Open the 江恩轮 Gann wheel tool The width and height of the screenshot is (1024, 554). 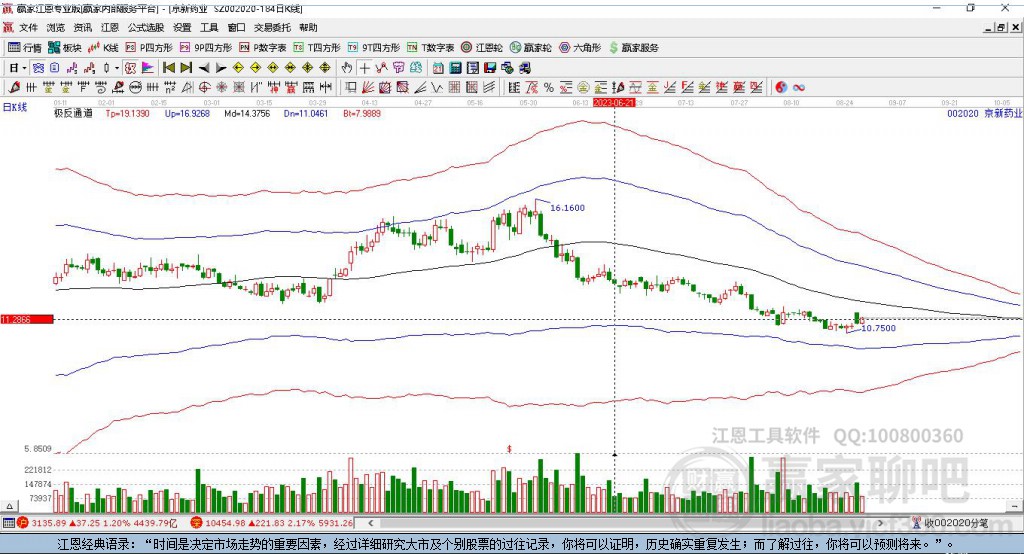click(482, 48)
